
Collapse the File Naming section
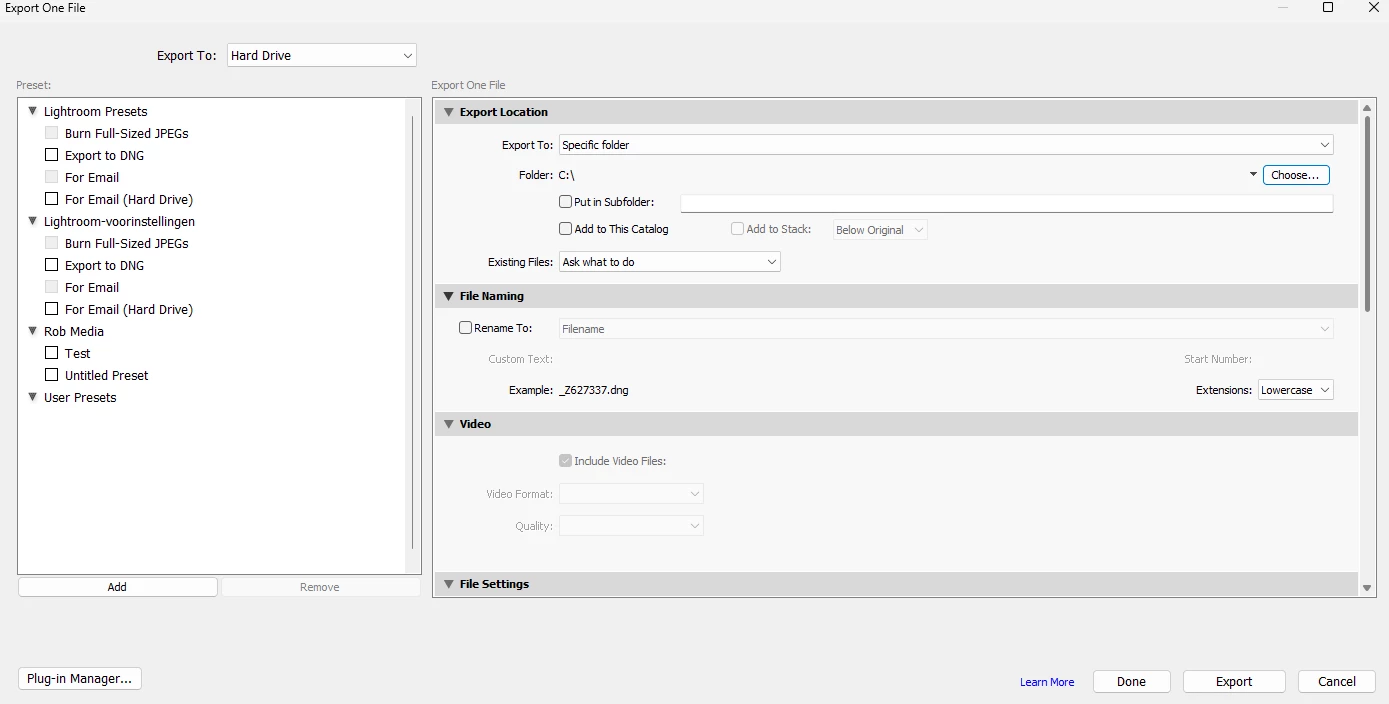pos(448,296)
